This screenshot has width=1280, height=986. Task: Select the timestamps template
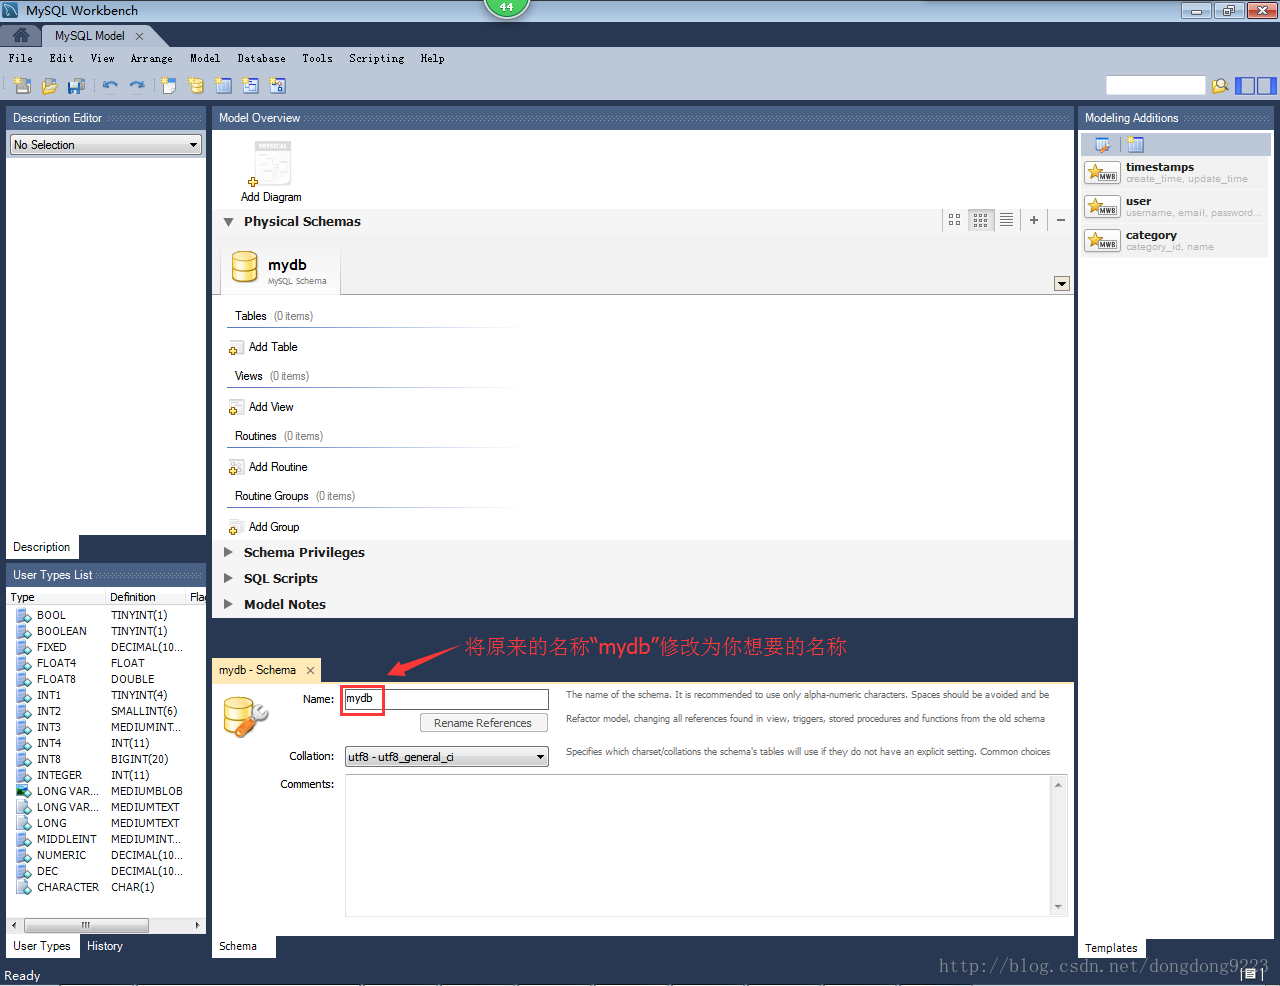(x=1175, y=172)
